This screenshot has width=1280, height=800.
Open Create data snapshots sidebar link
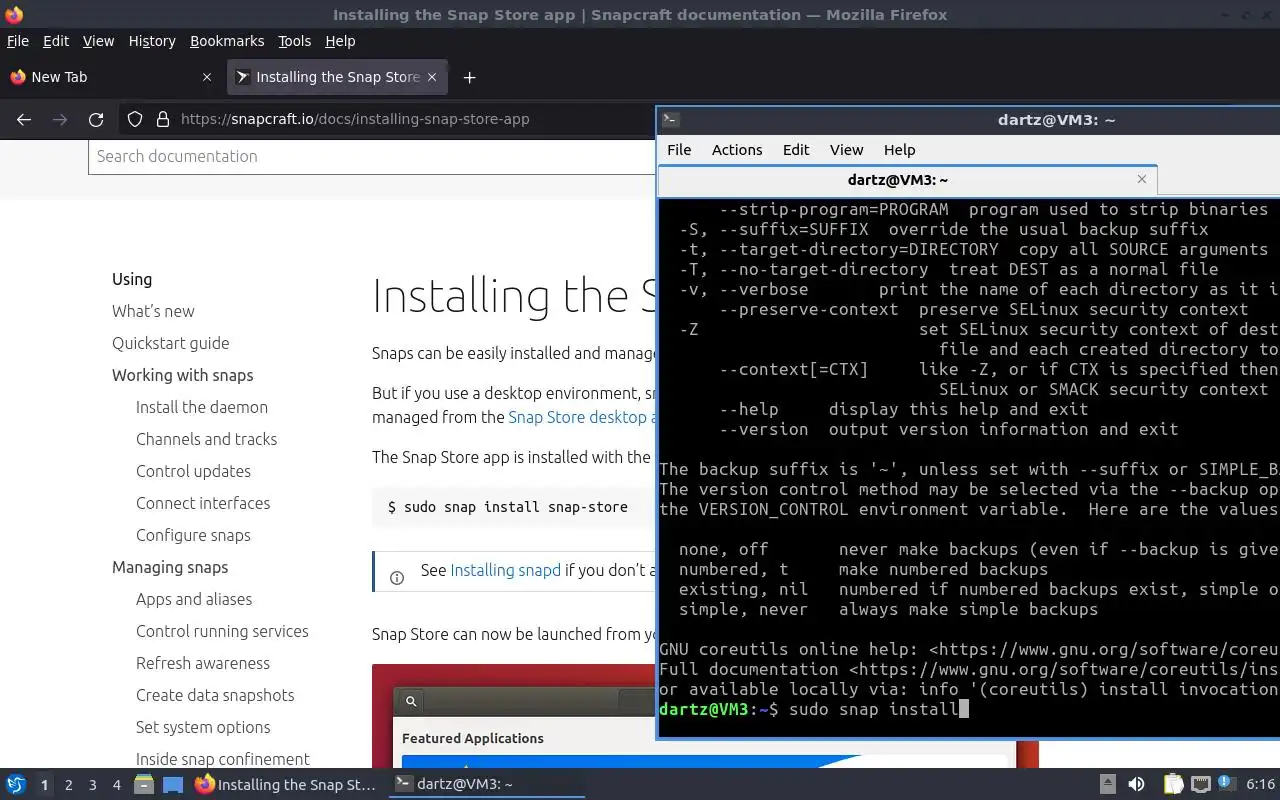215,695
